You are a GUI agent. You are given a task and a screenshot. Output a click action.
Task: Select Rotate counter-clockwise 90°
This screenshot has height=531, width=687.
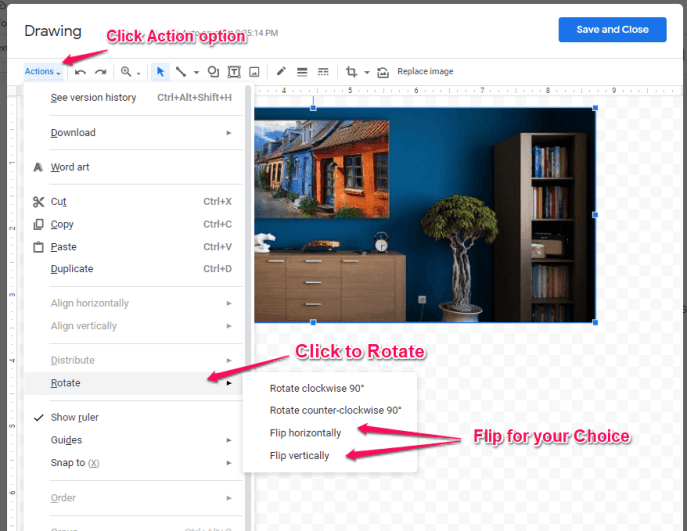pos(329,411)
